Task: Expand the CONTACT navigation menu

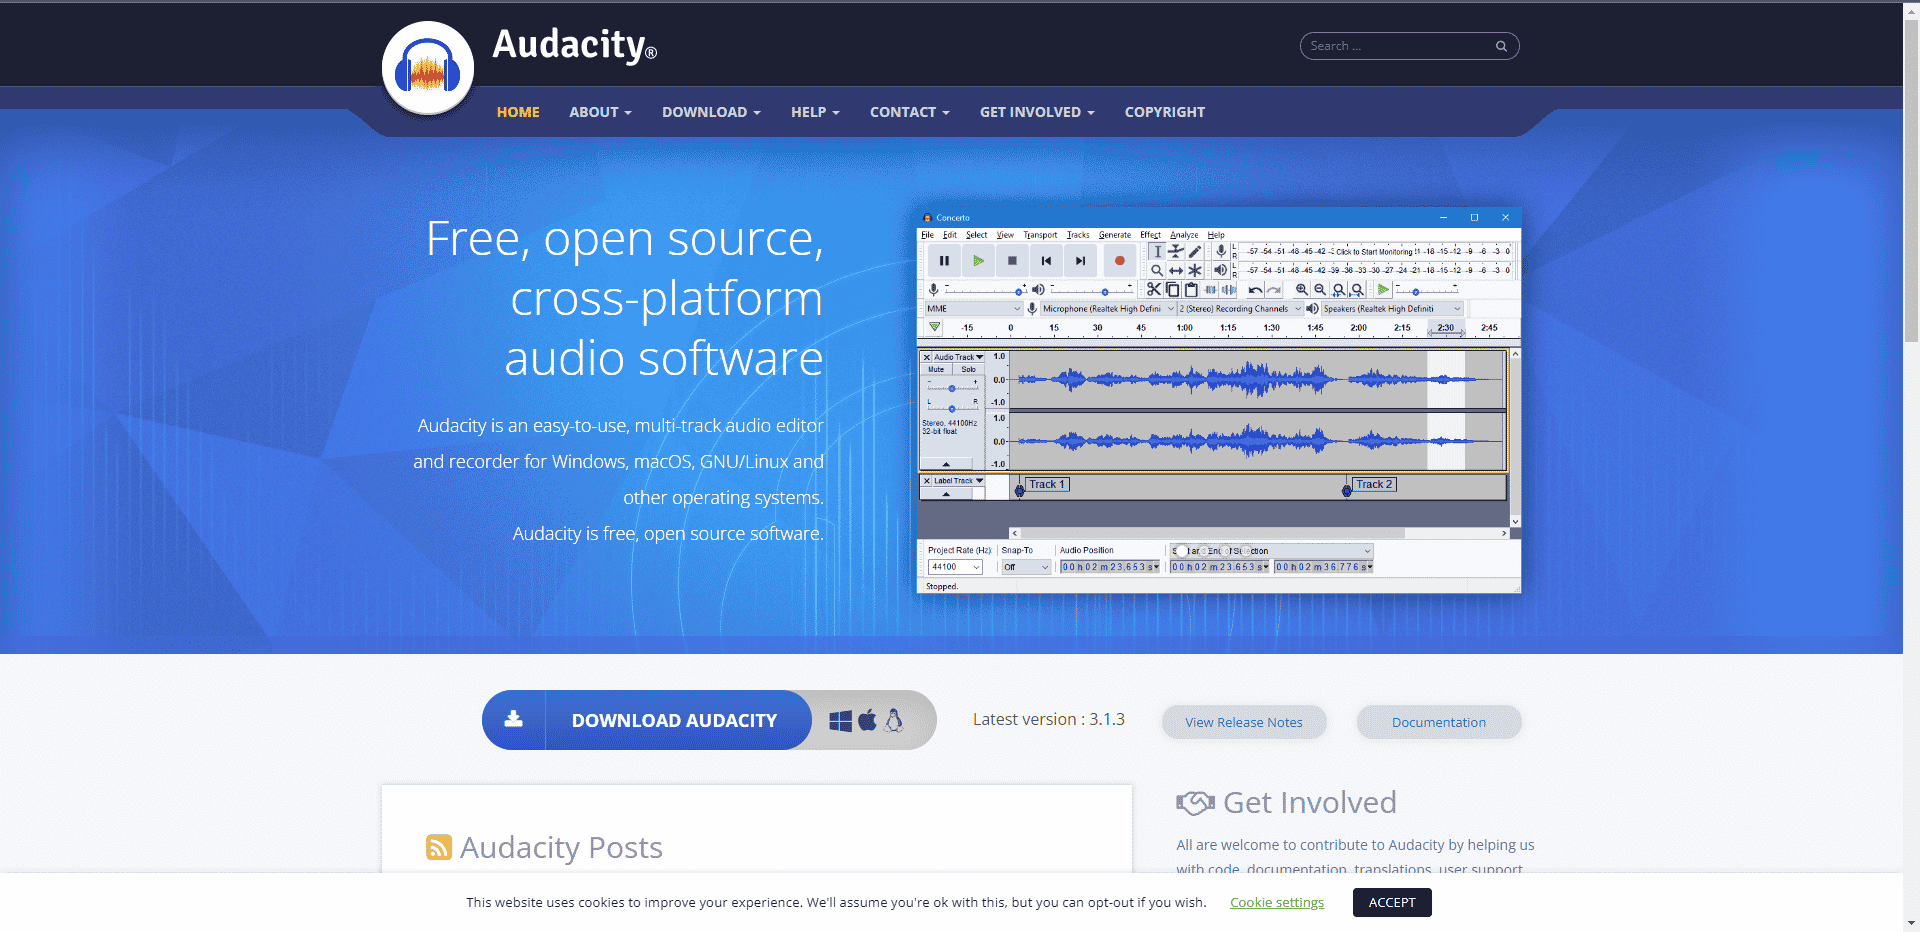Action: coord(909,112)
